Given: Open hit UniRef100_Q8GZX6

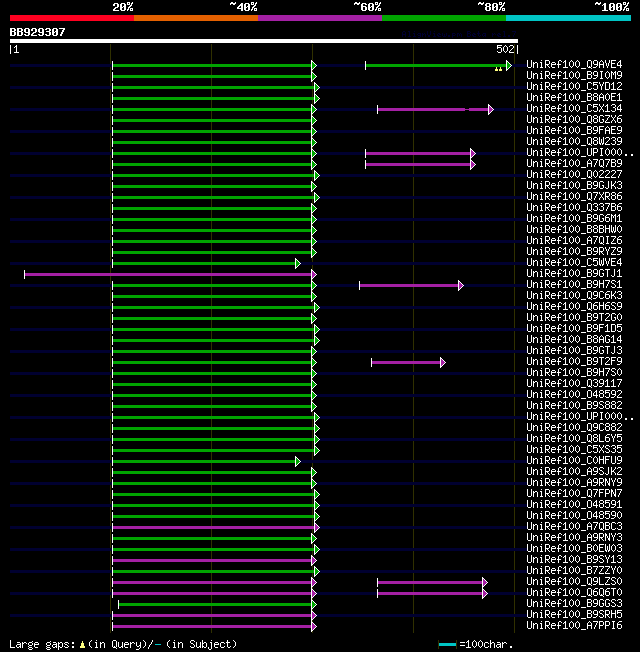Looking at the screenshot, I should tap(574, 119).
